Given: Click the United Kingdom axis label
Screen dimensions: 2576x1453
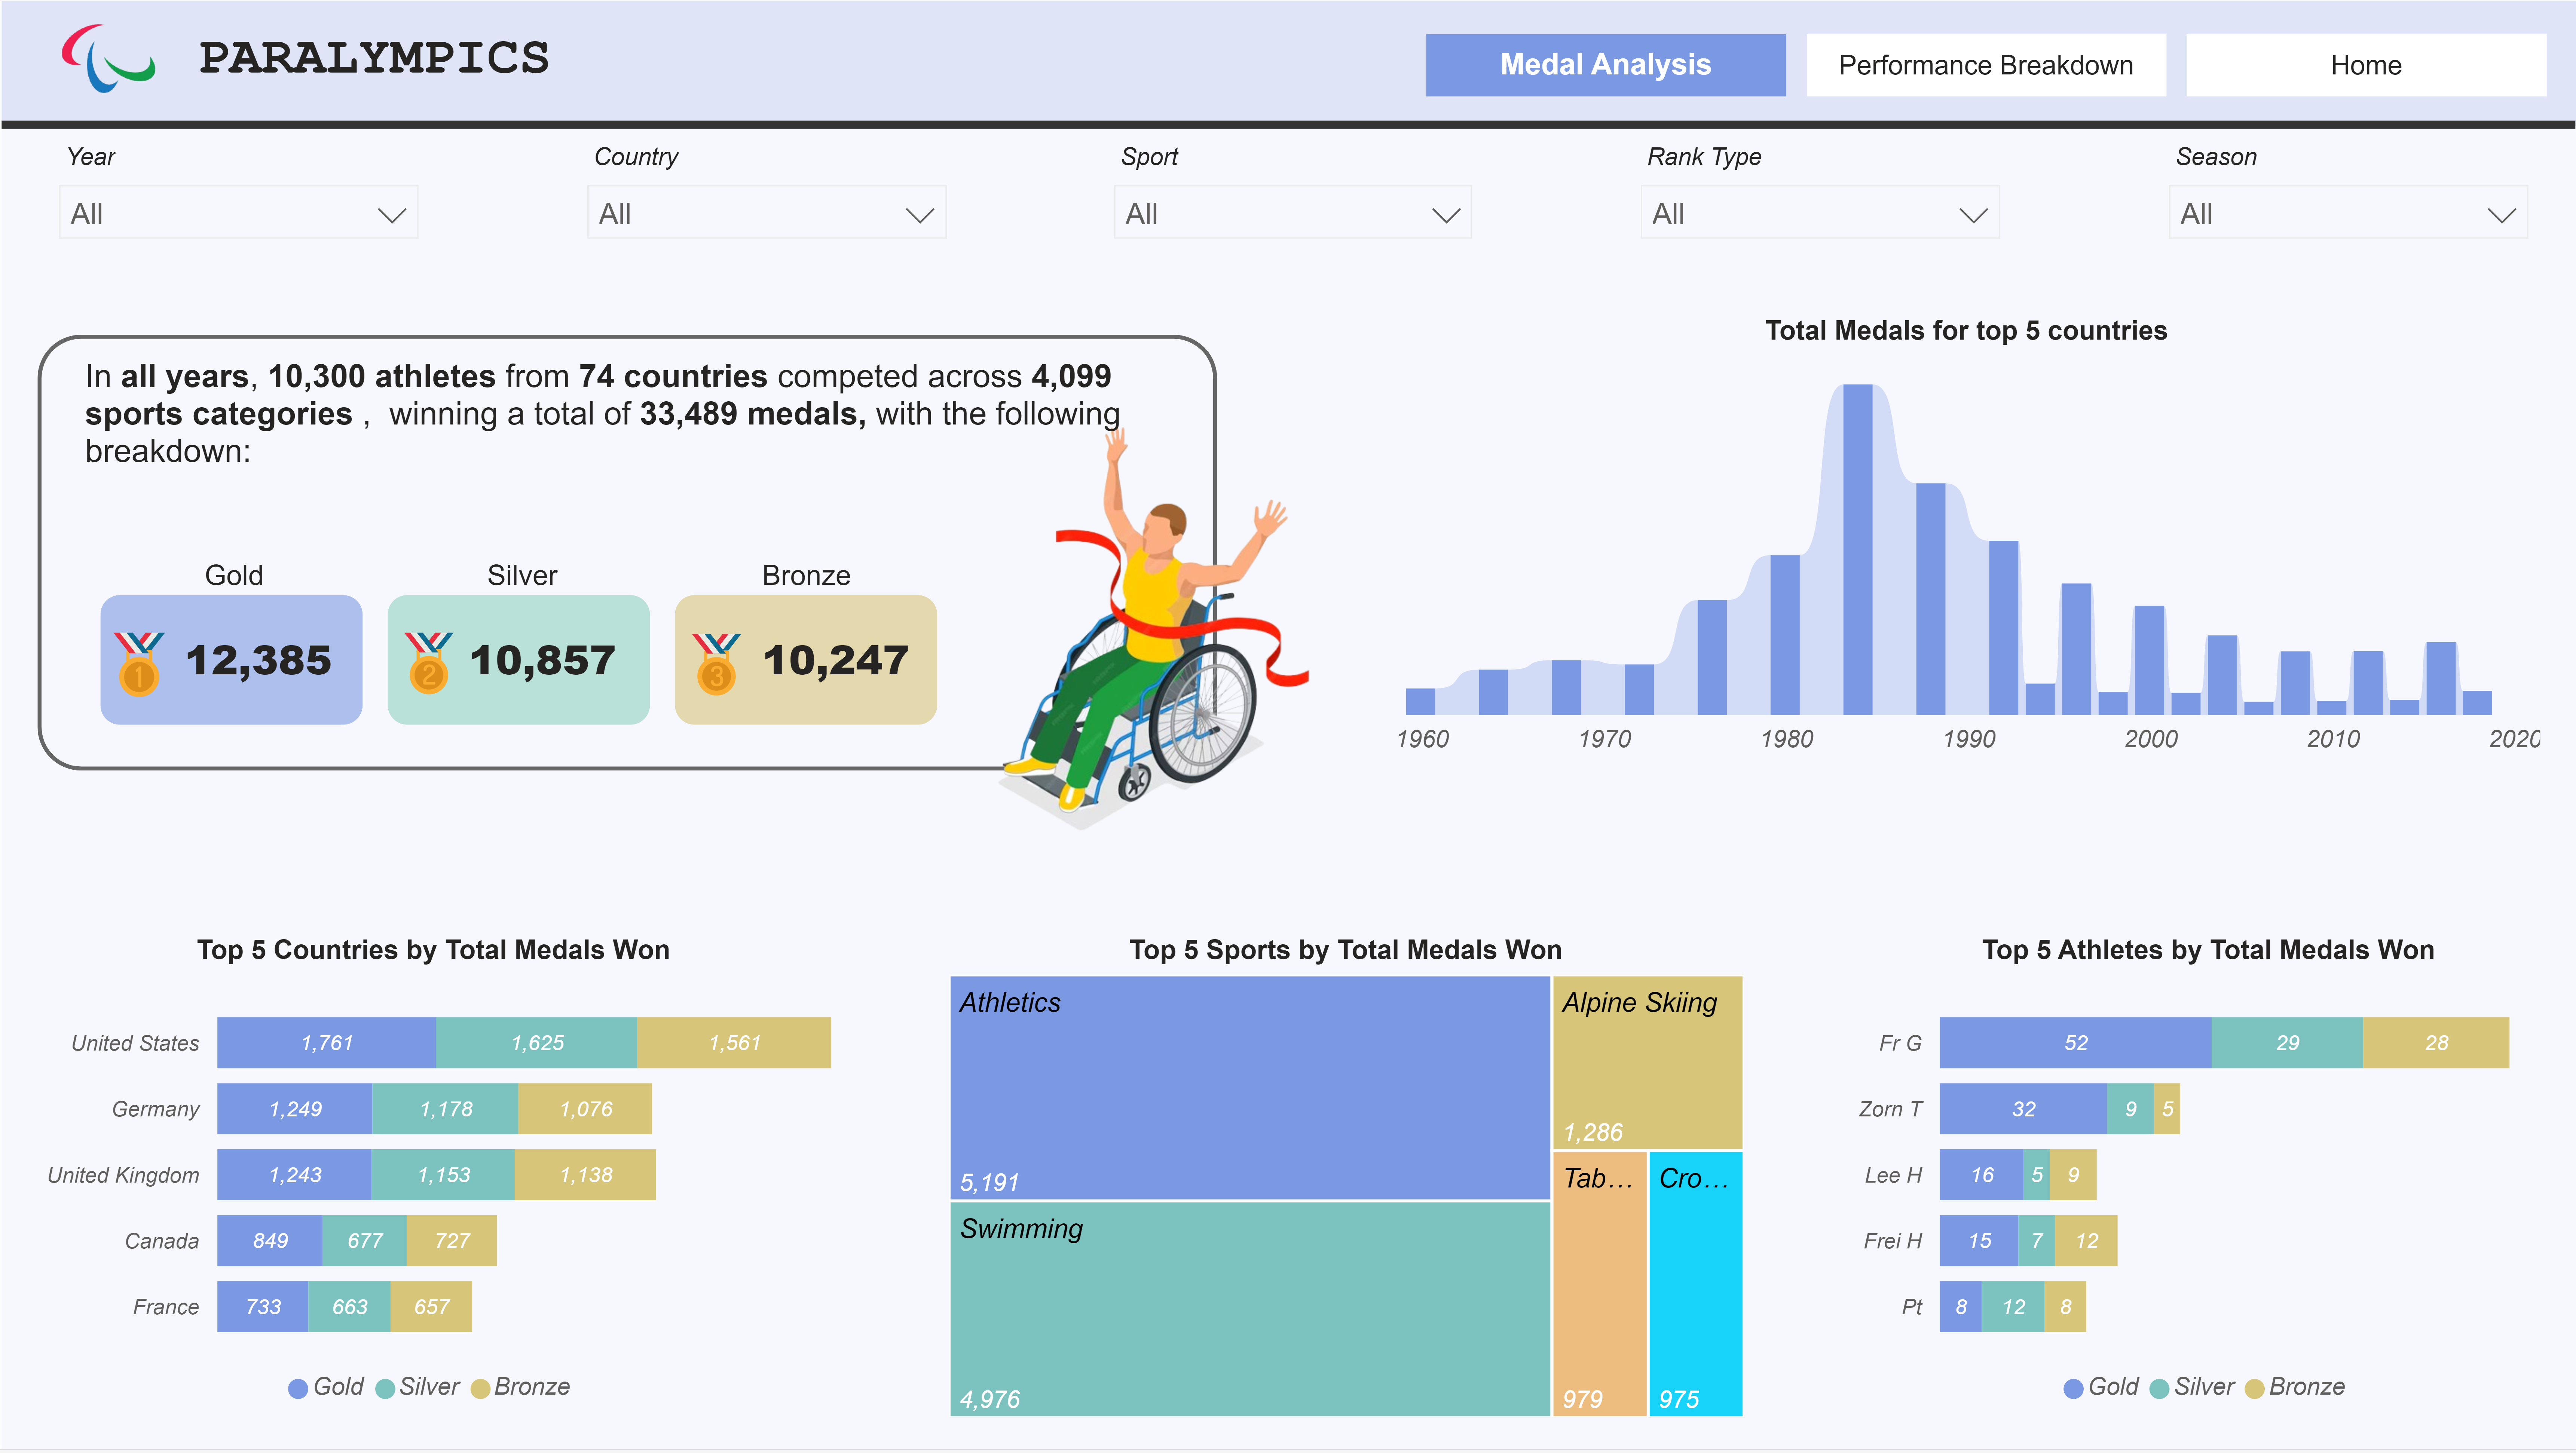Looking at the screenshot, I should point(123,1175).
